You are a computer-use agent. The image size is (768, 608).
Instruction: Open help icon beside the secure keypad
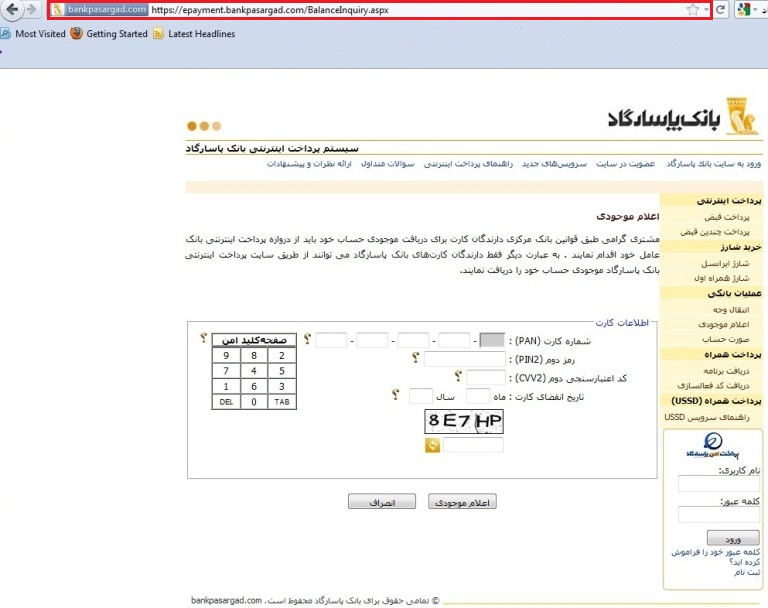tap(203, 338)
